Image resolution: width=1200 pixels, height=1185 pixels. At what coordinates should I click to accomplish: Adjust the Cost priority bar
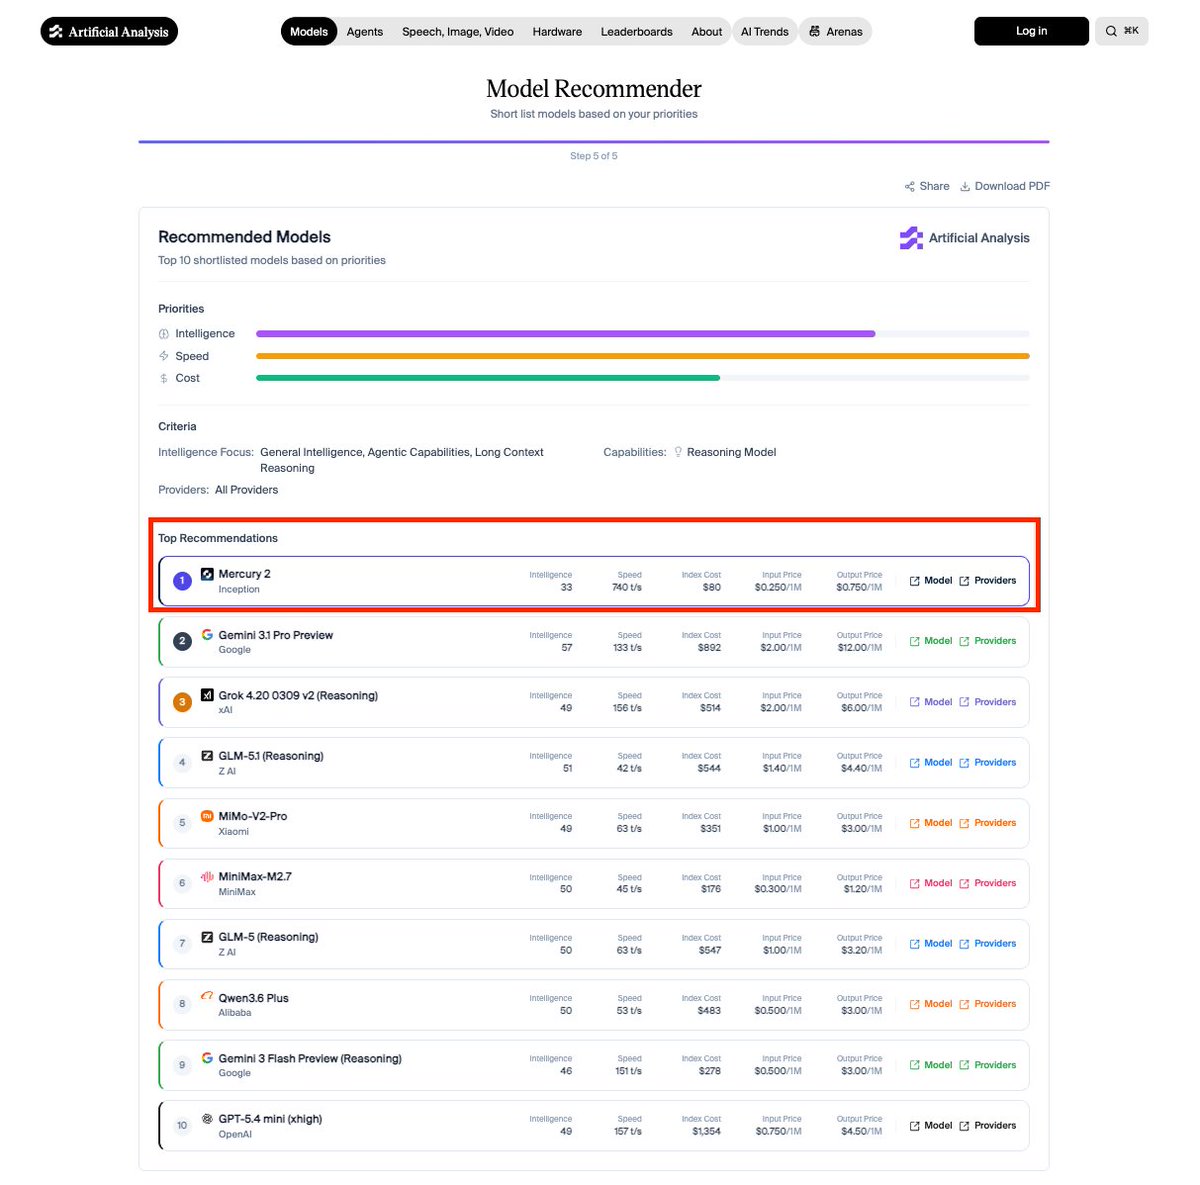click(642, 378)
